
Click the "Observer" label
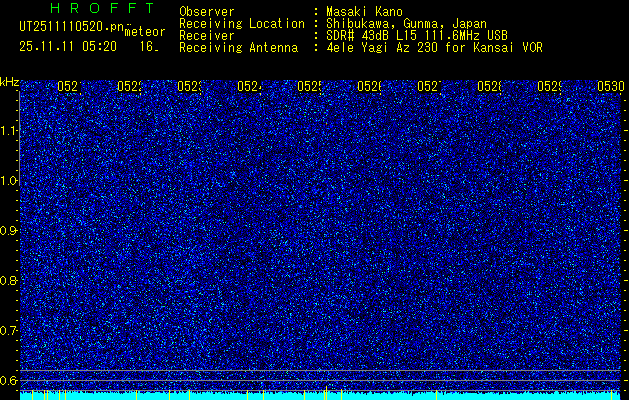(207, 11)
